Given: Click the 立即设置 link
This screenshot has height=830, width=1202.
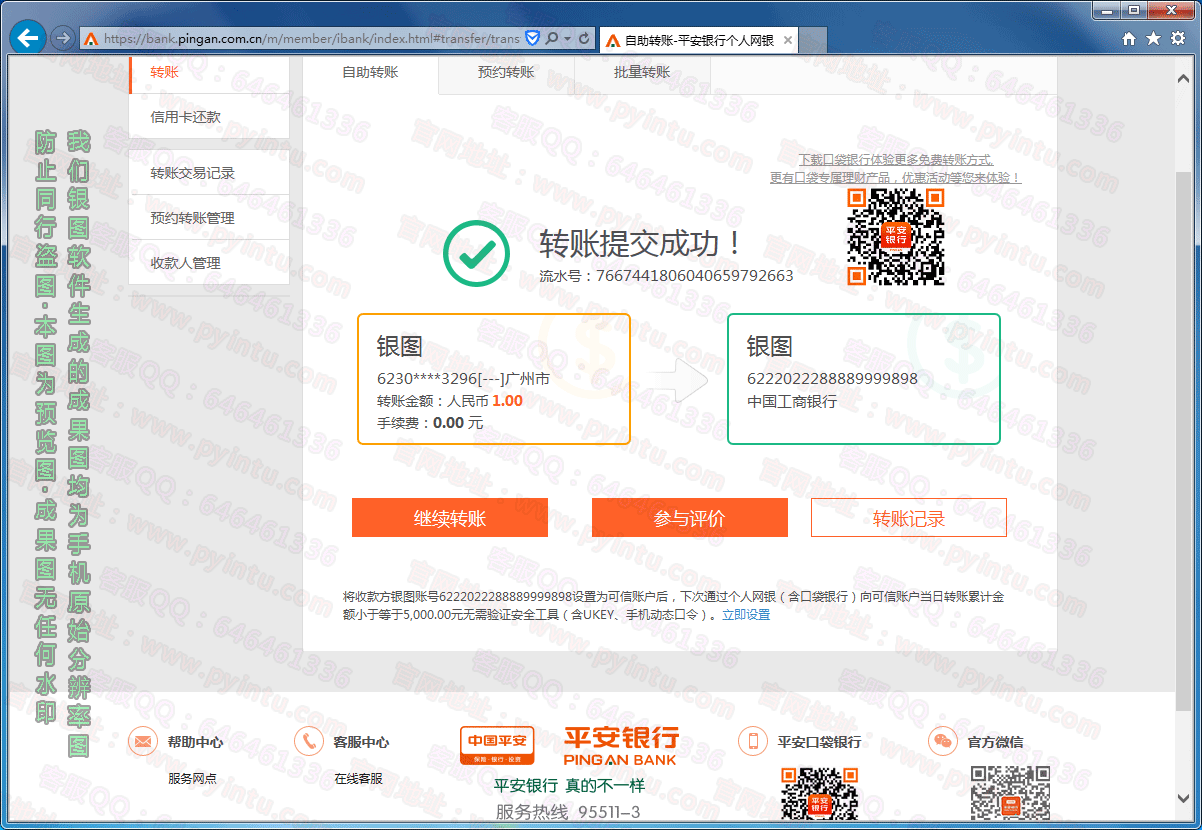Looking at the screenshot, I should (746, 615).
